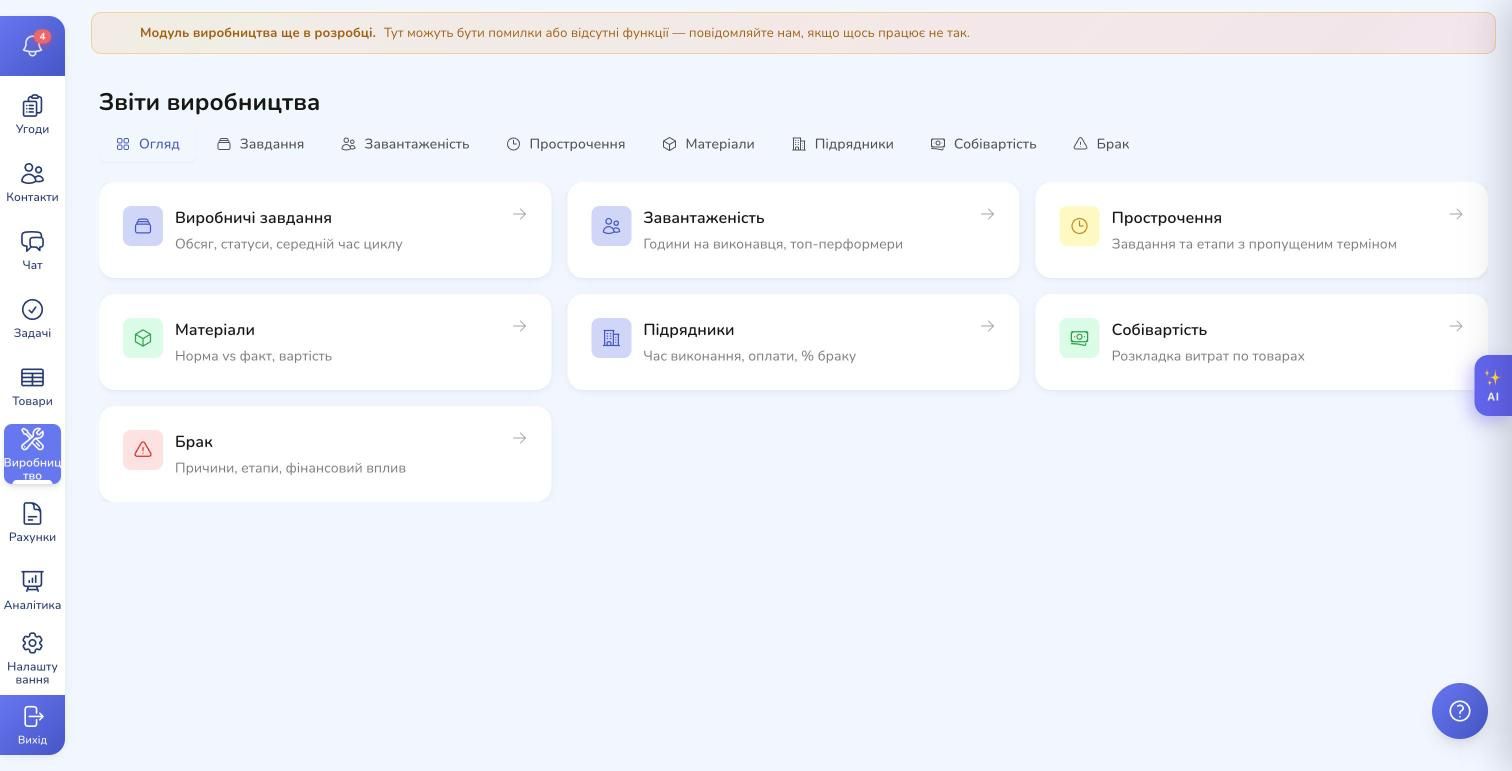Open the notifications bell icon

32,46
